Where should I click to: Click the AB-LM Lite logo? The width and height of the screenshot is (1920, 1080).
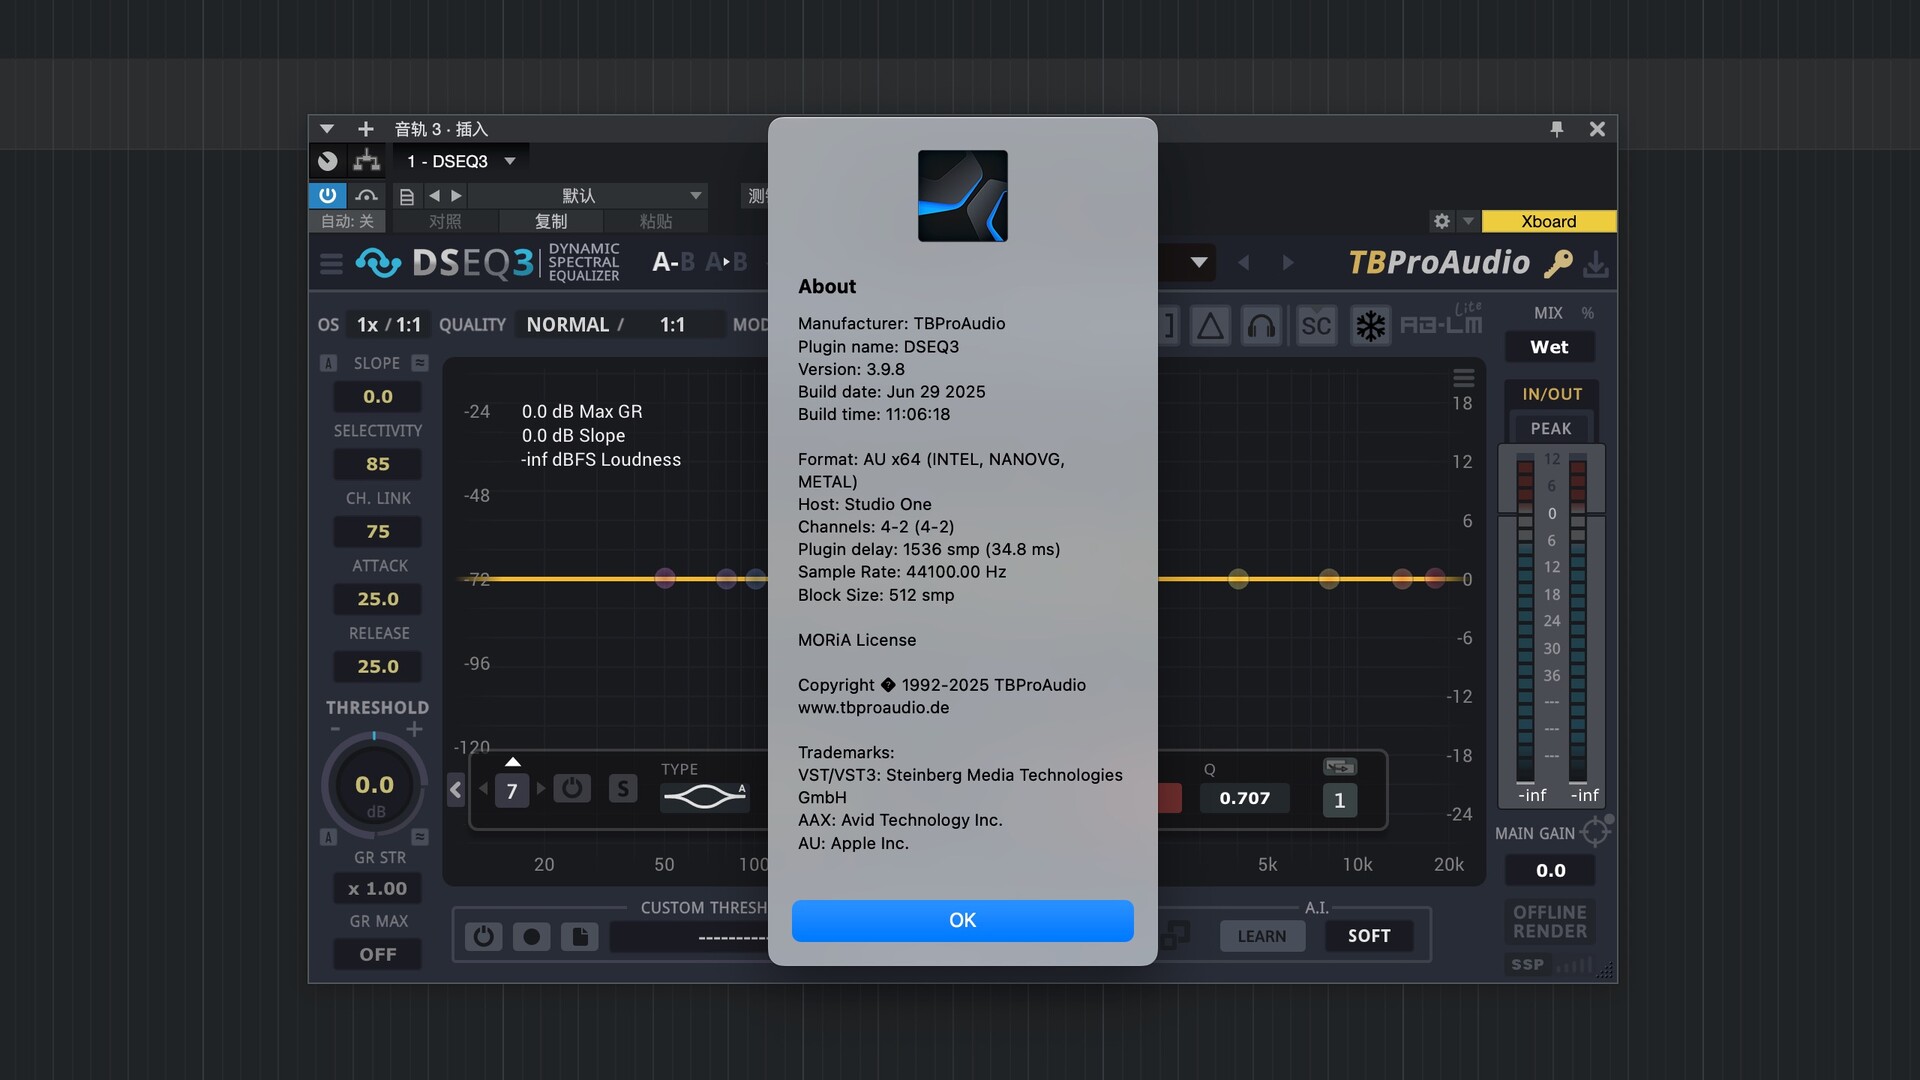click(x=1441, y=322)
